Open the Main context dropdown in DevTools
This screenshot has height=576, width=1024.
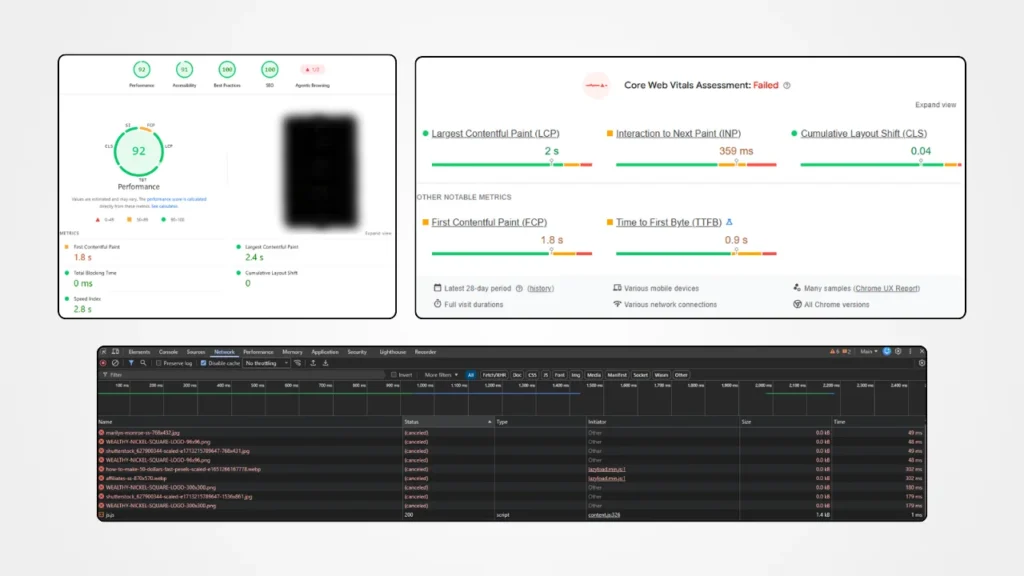click(869, 351)
